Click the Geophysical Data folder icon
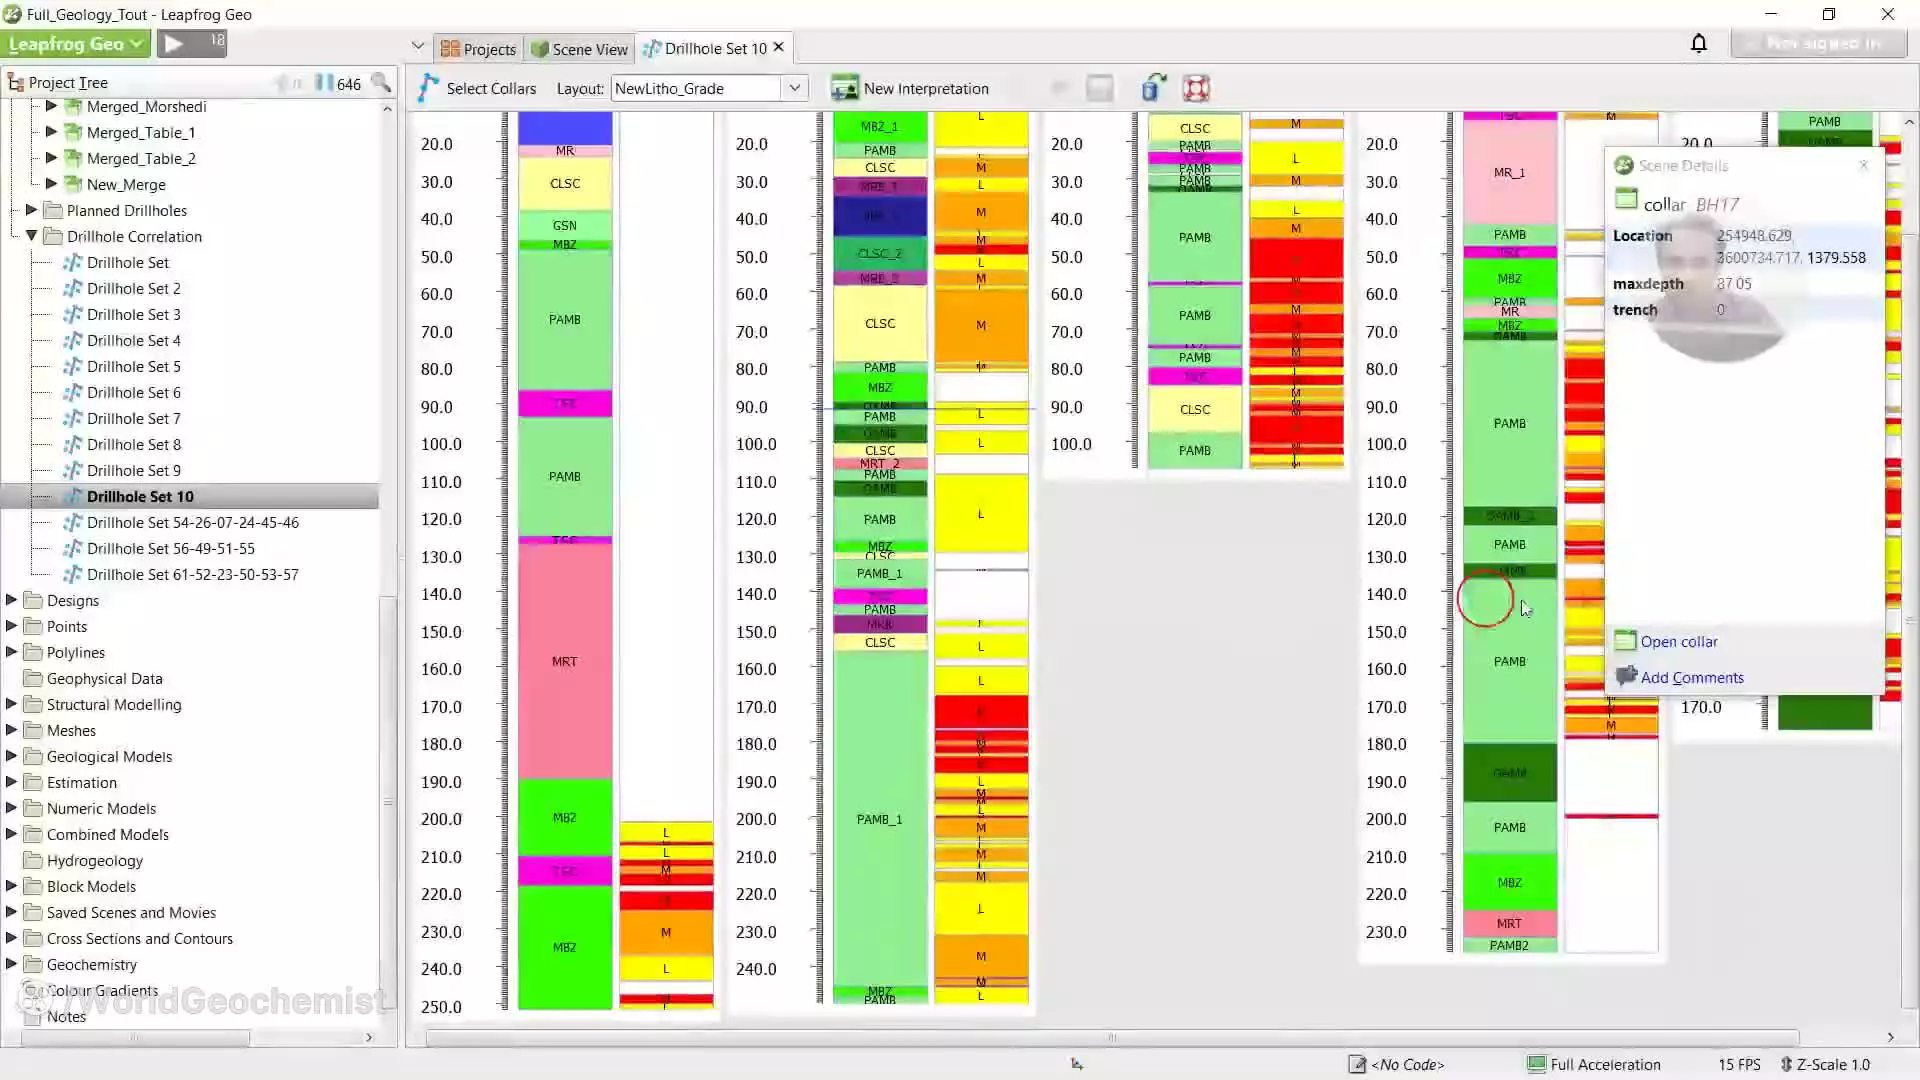This screenshot has width=1920, height=1080. [x=32, y=678]
